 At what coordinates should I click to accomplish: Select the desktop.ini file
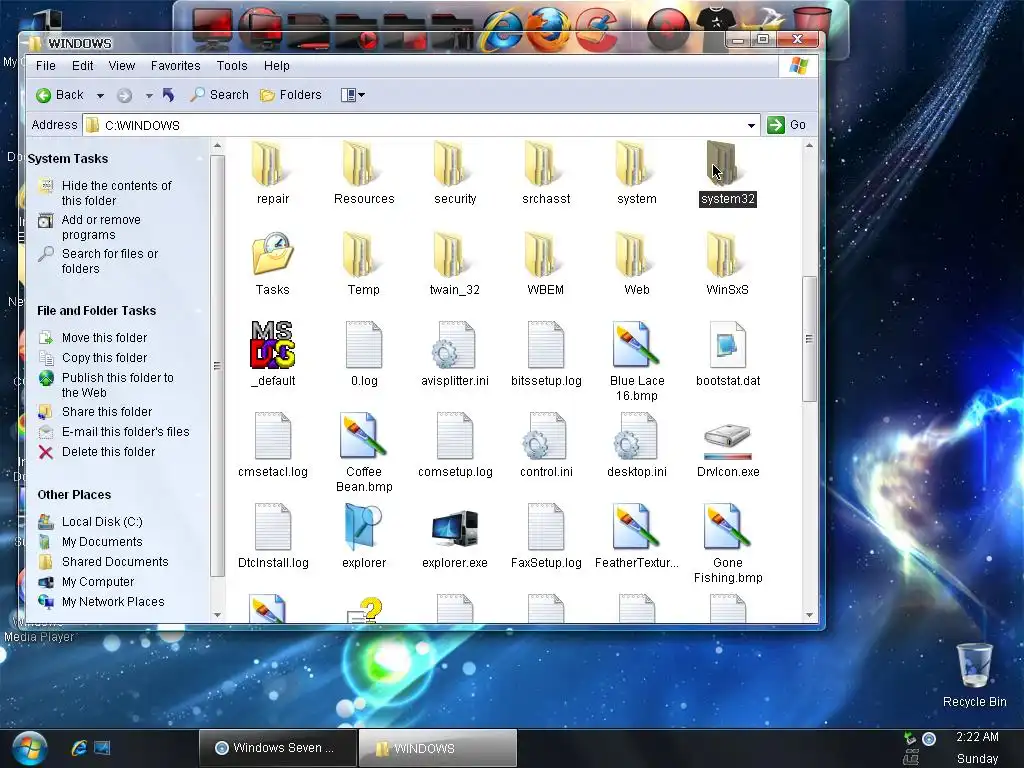click(x=637, y=445)
